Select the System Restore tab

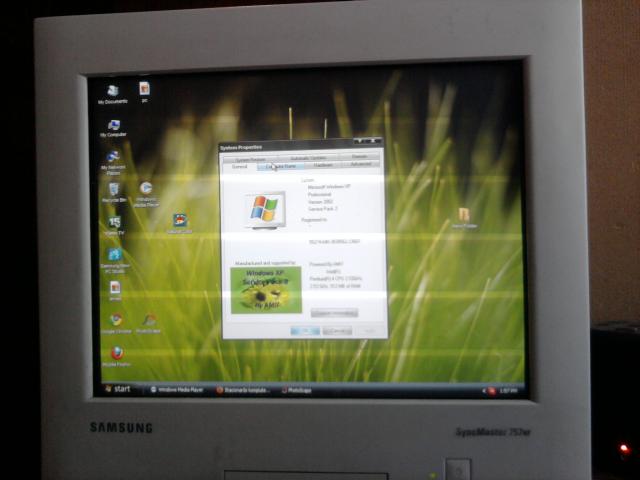click(250, 158)
